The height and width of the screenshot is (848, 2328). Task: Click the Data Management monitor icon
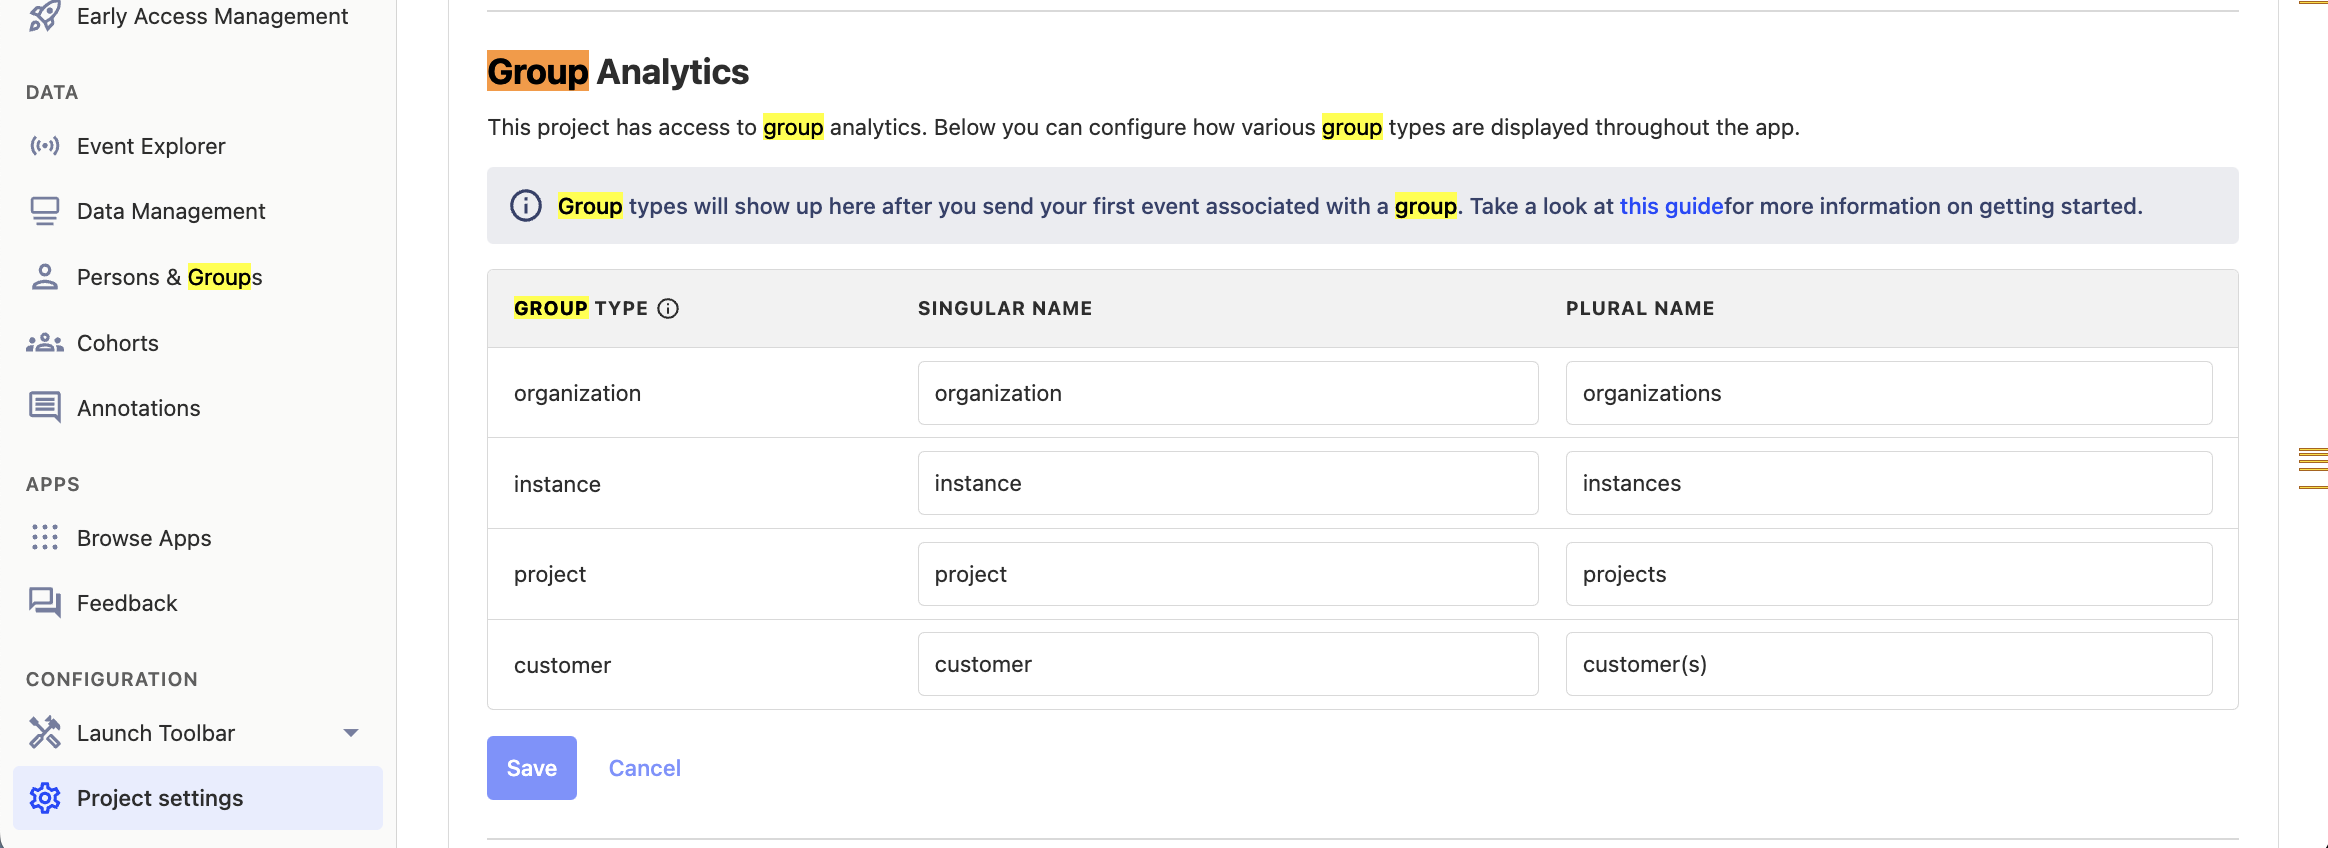44,211
